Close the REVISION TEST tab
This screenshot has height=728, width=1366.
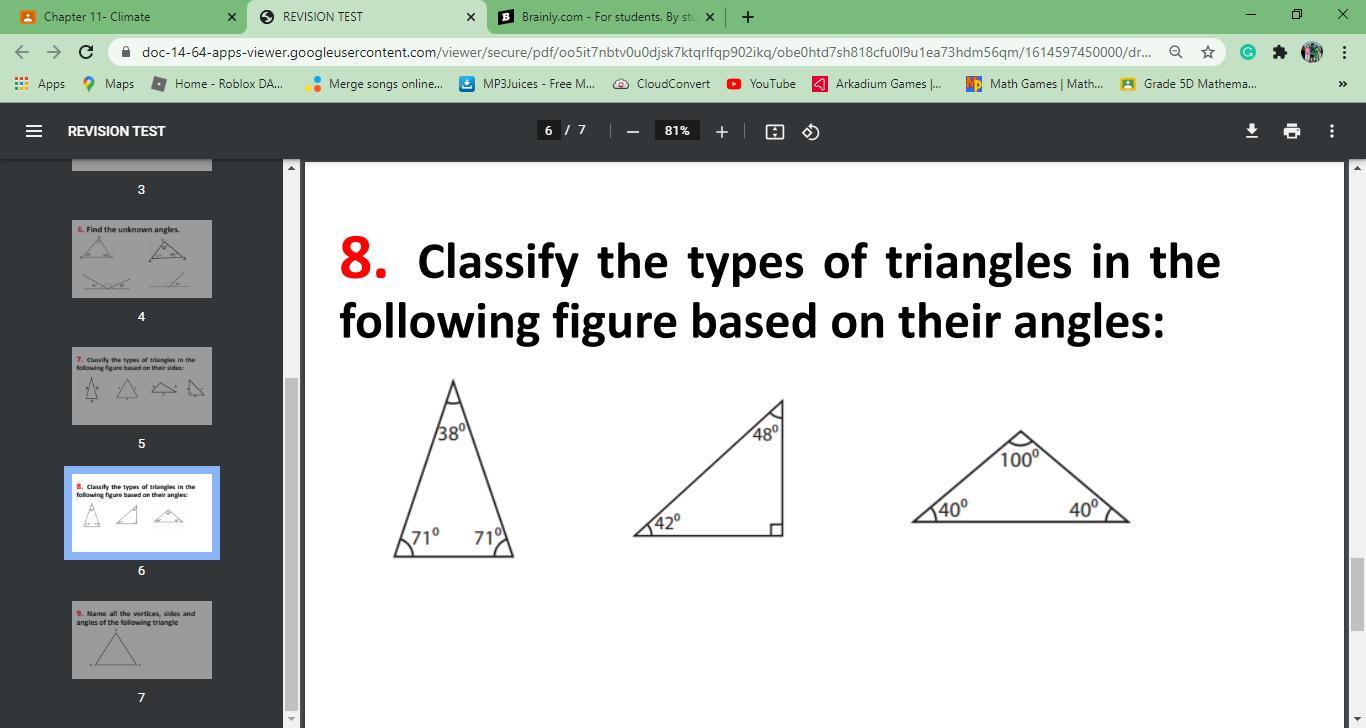coord(471,17)
